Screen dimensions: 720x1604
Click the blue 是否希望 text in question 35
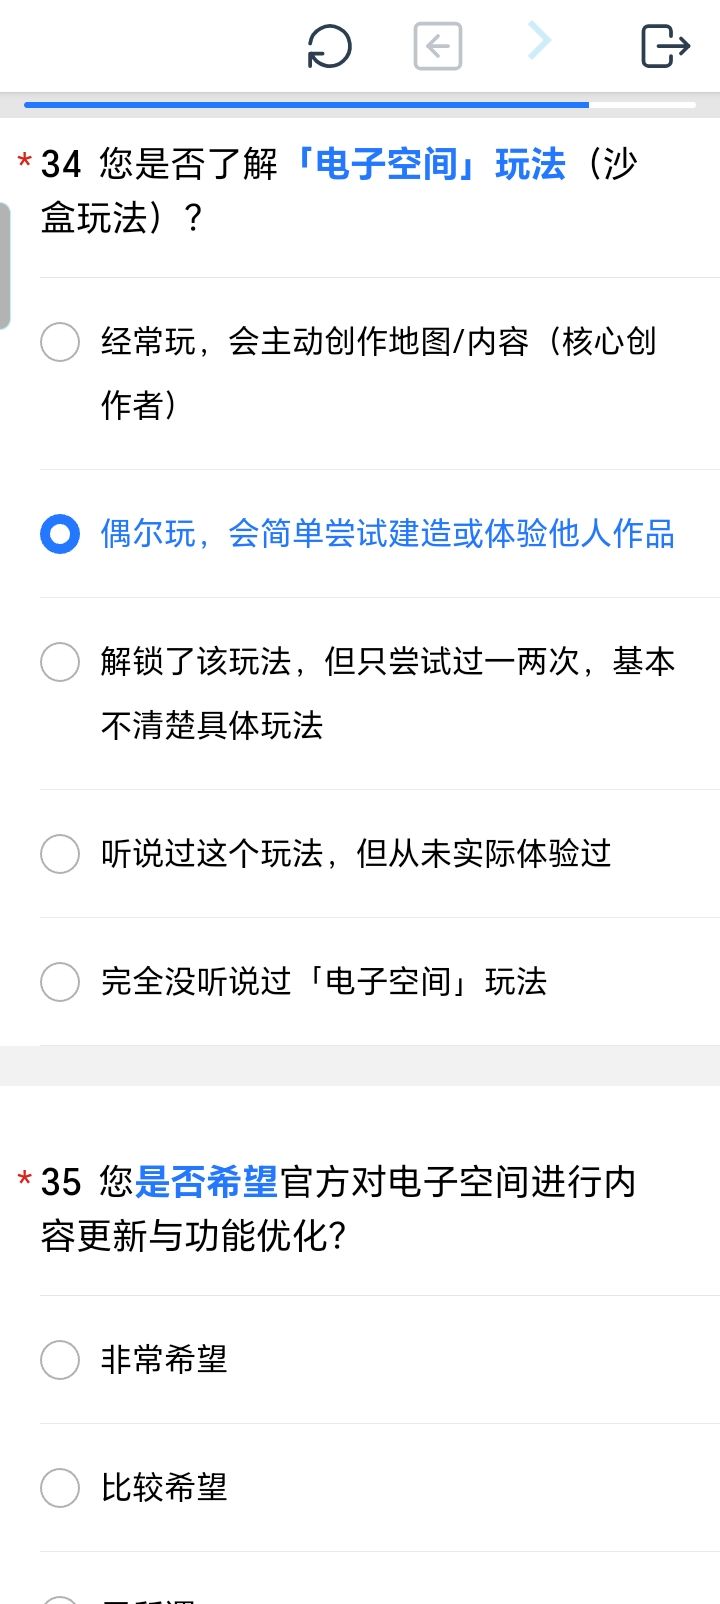(x=206, y=1182)
